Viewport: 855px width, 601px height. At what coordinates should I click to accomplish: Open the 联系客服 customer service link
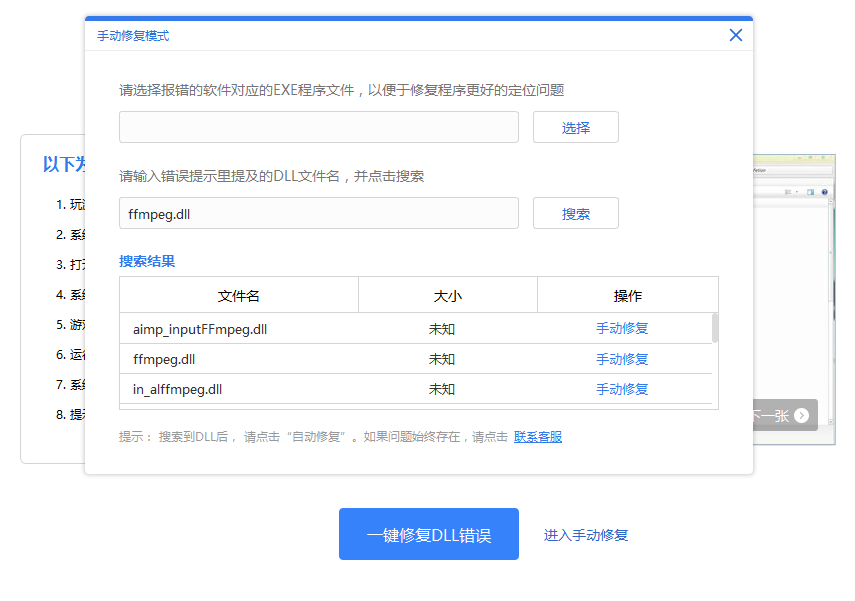[x=537, y=437]
